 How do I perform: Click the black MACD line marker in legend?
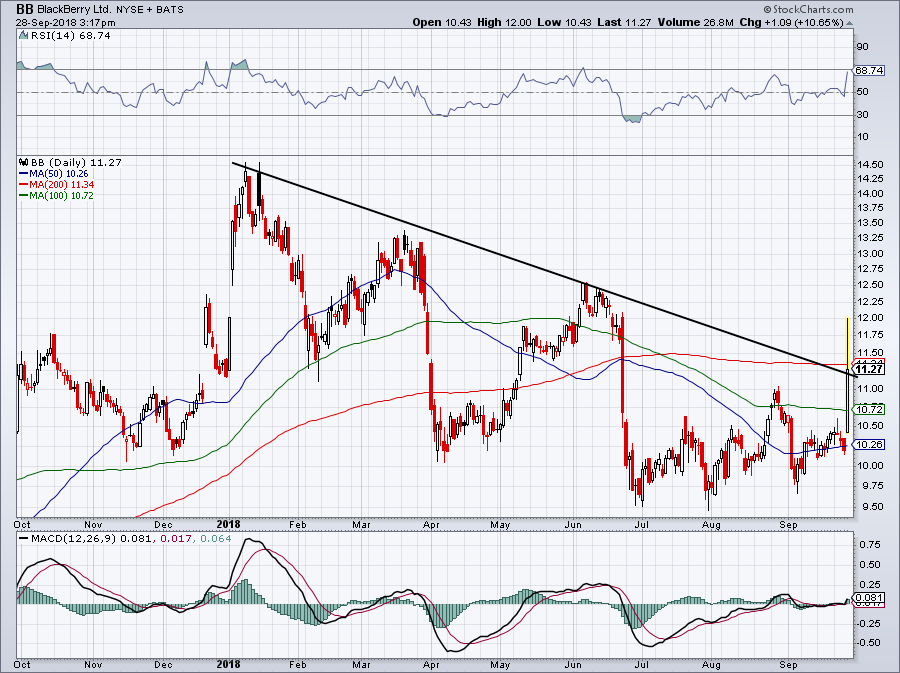pos(24,538)
